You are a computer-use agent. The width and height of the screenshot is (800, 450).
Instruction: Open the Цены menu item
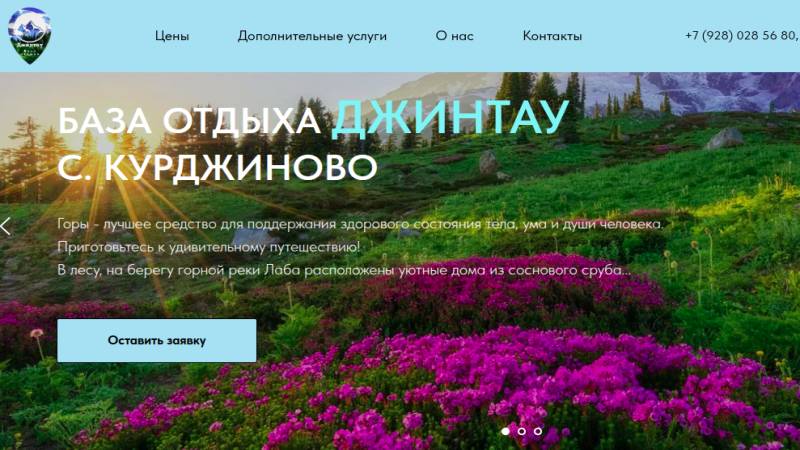coord(172,36)
